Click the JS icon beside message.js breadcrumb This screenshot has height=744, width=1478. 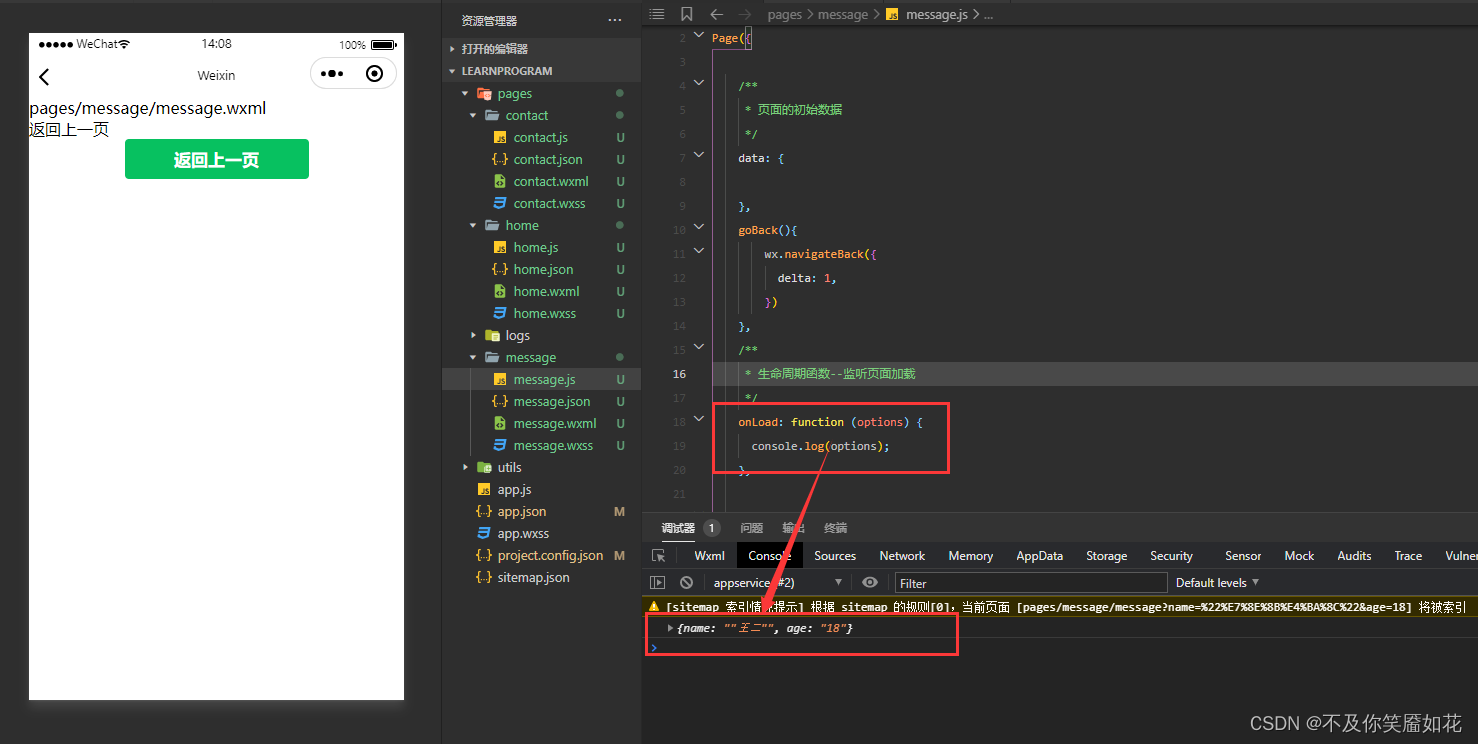click(x=892, y=15)
